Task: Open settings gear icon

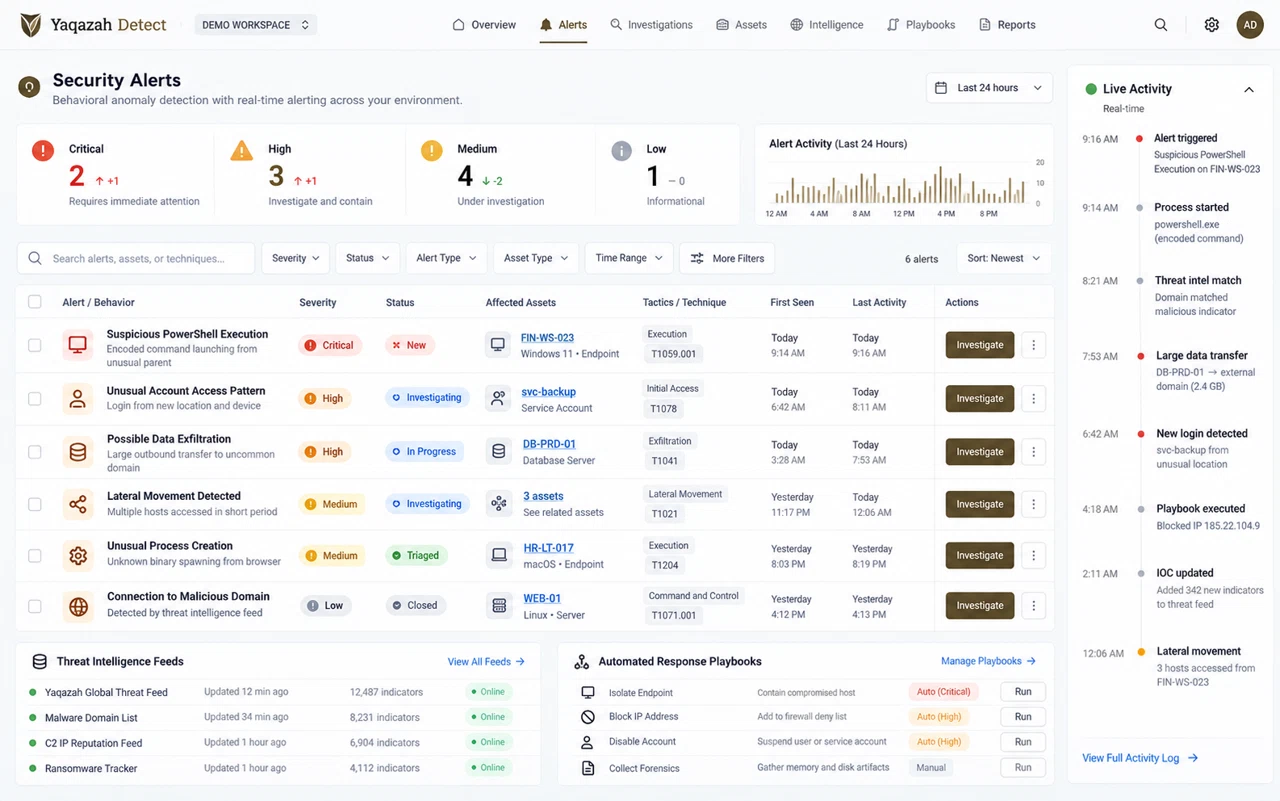Action: point(1212,25)
